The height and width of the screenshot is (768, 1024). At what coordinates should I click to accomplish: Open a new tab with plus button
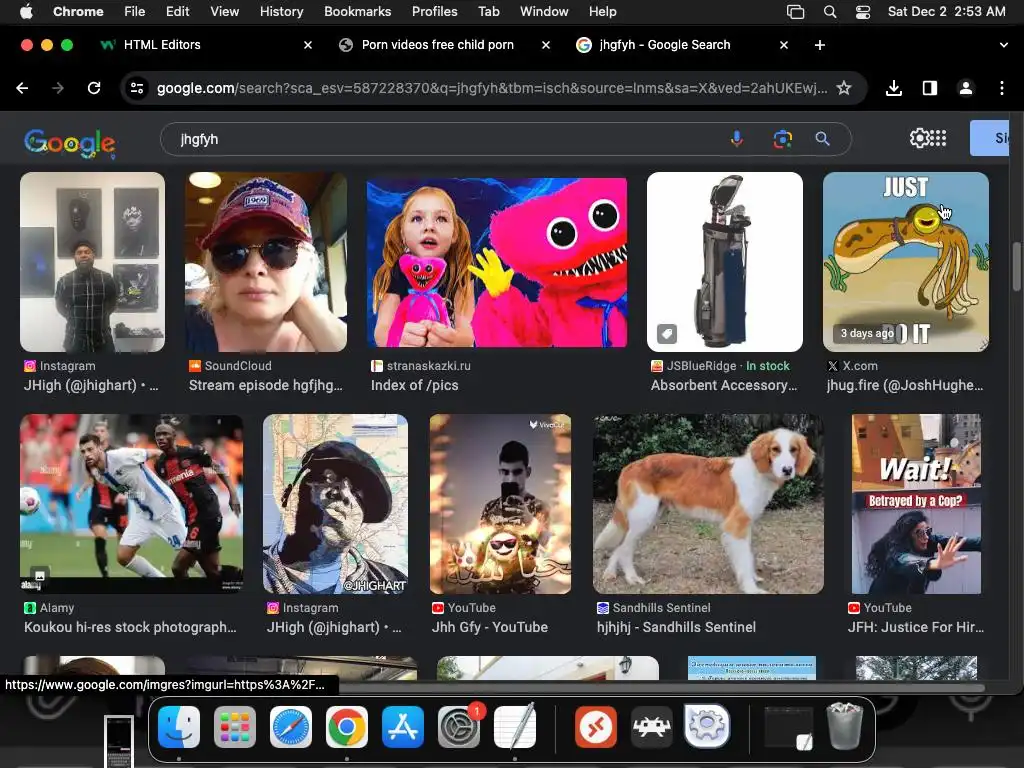pos(820,45)
